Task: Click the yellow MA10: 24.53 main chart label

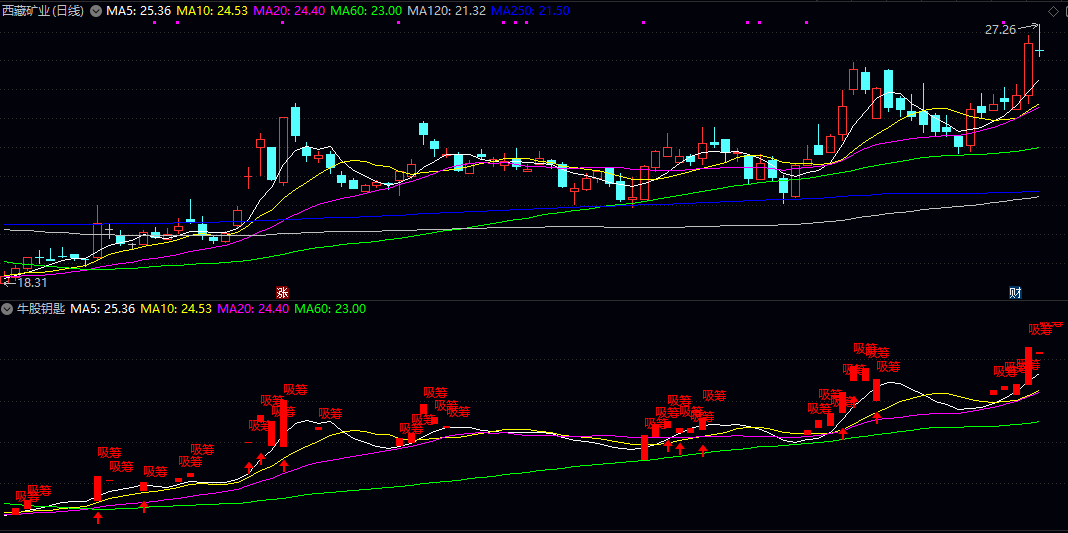Action: click(x=212, y=11)
